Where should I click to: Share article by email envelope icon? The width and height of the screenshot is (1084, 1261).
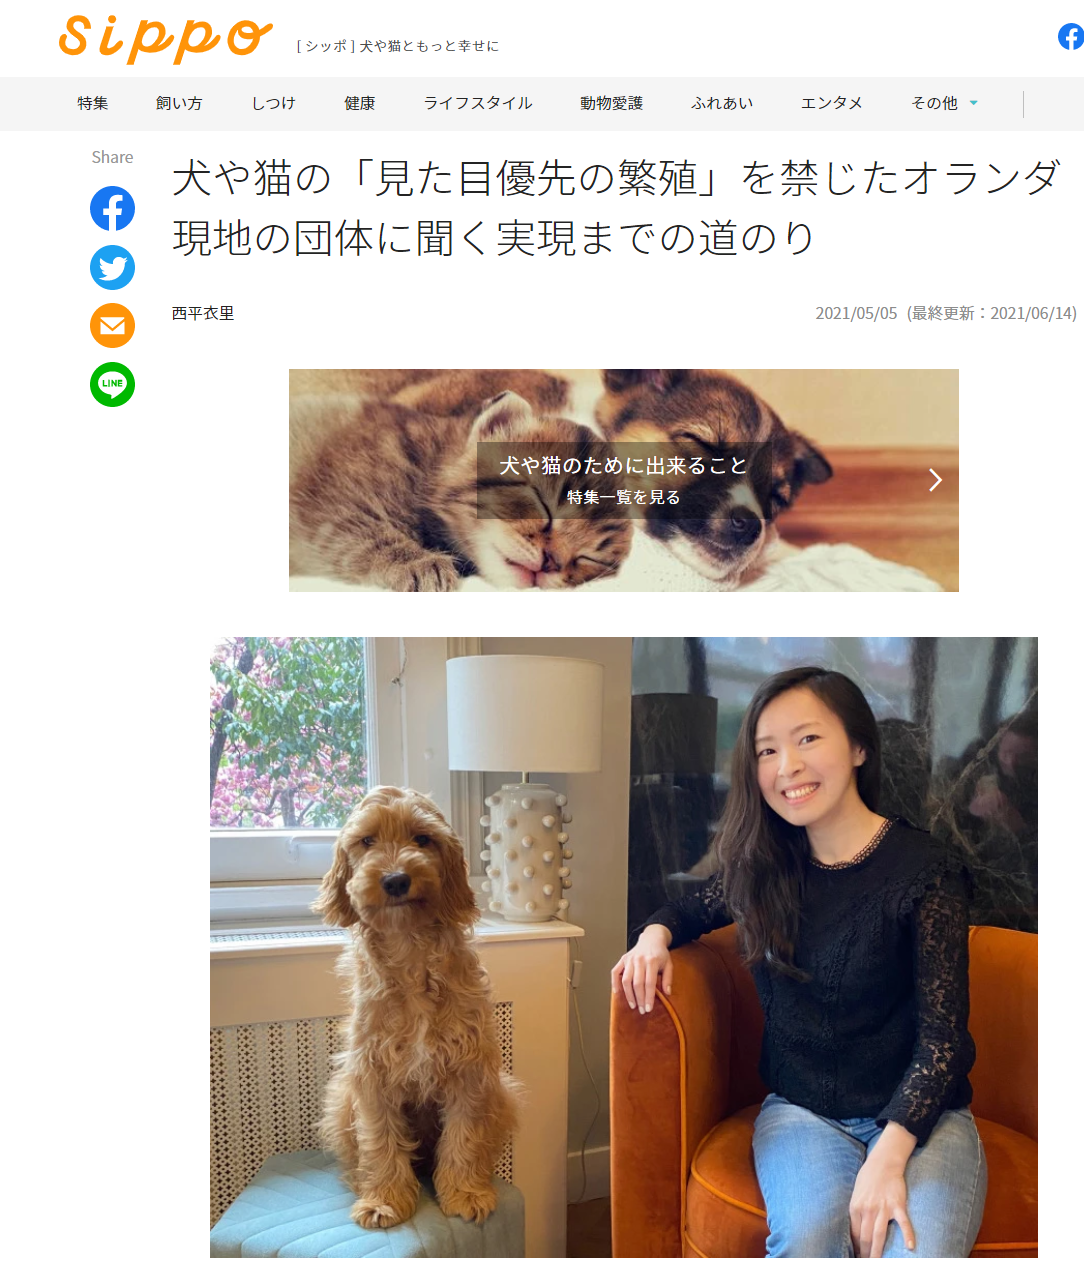[112, 326]
